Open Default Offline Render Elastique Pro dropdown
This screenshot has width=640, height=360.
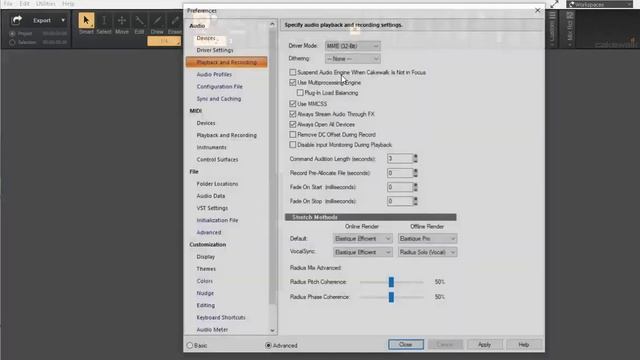tap(427, 238)
